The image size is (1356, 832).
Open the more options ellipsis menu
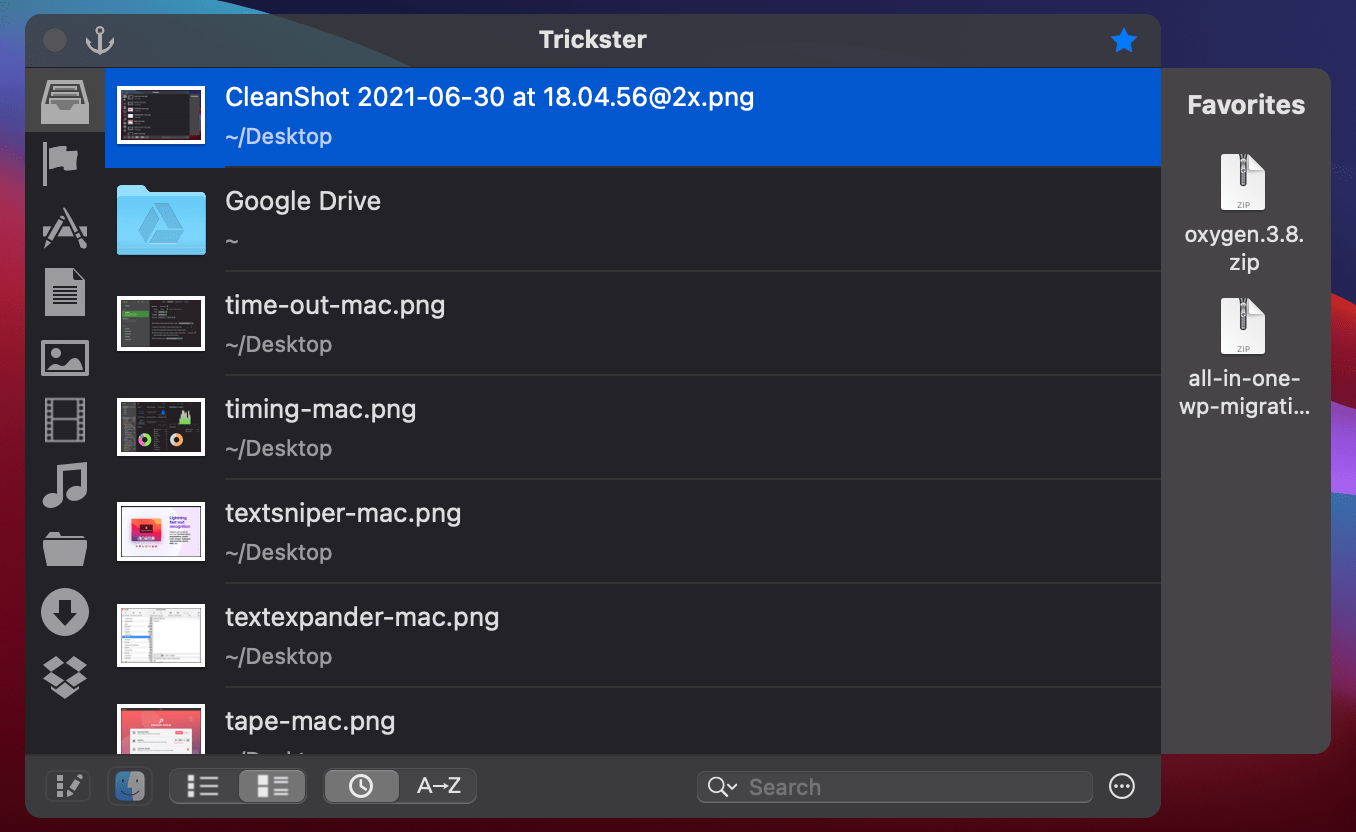pos(1122,787)
